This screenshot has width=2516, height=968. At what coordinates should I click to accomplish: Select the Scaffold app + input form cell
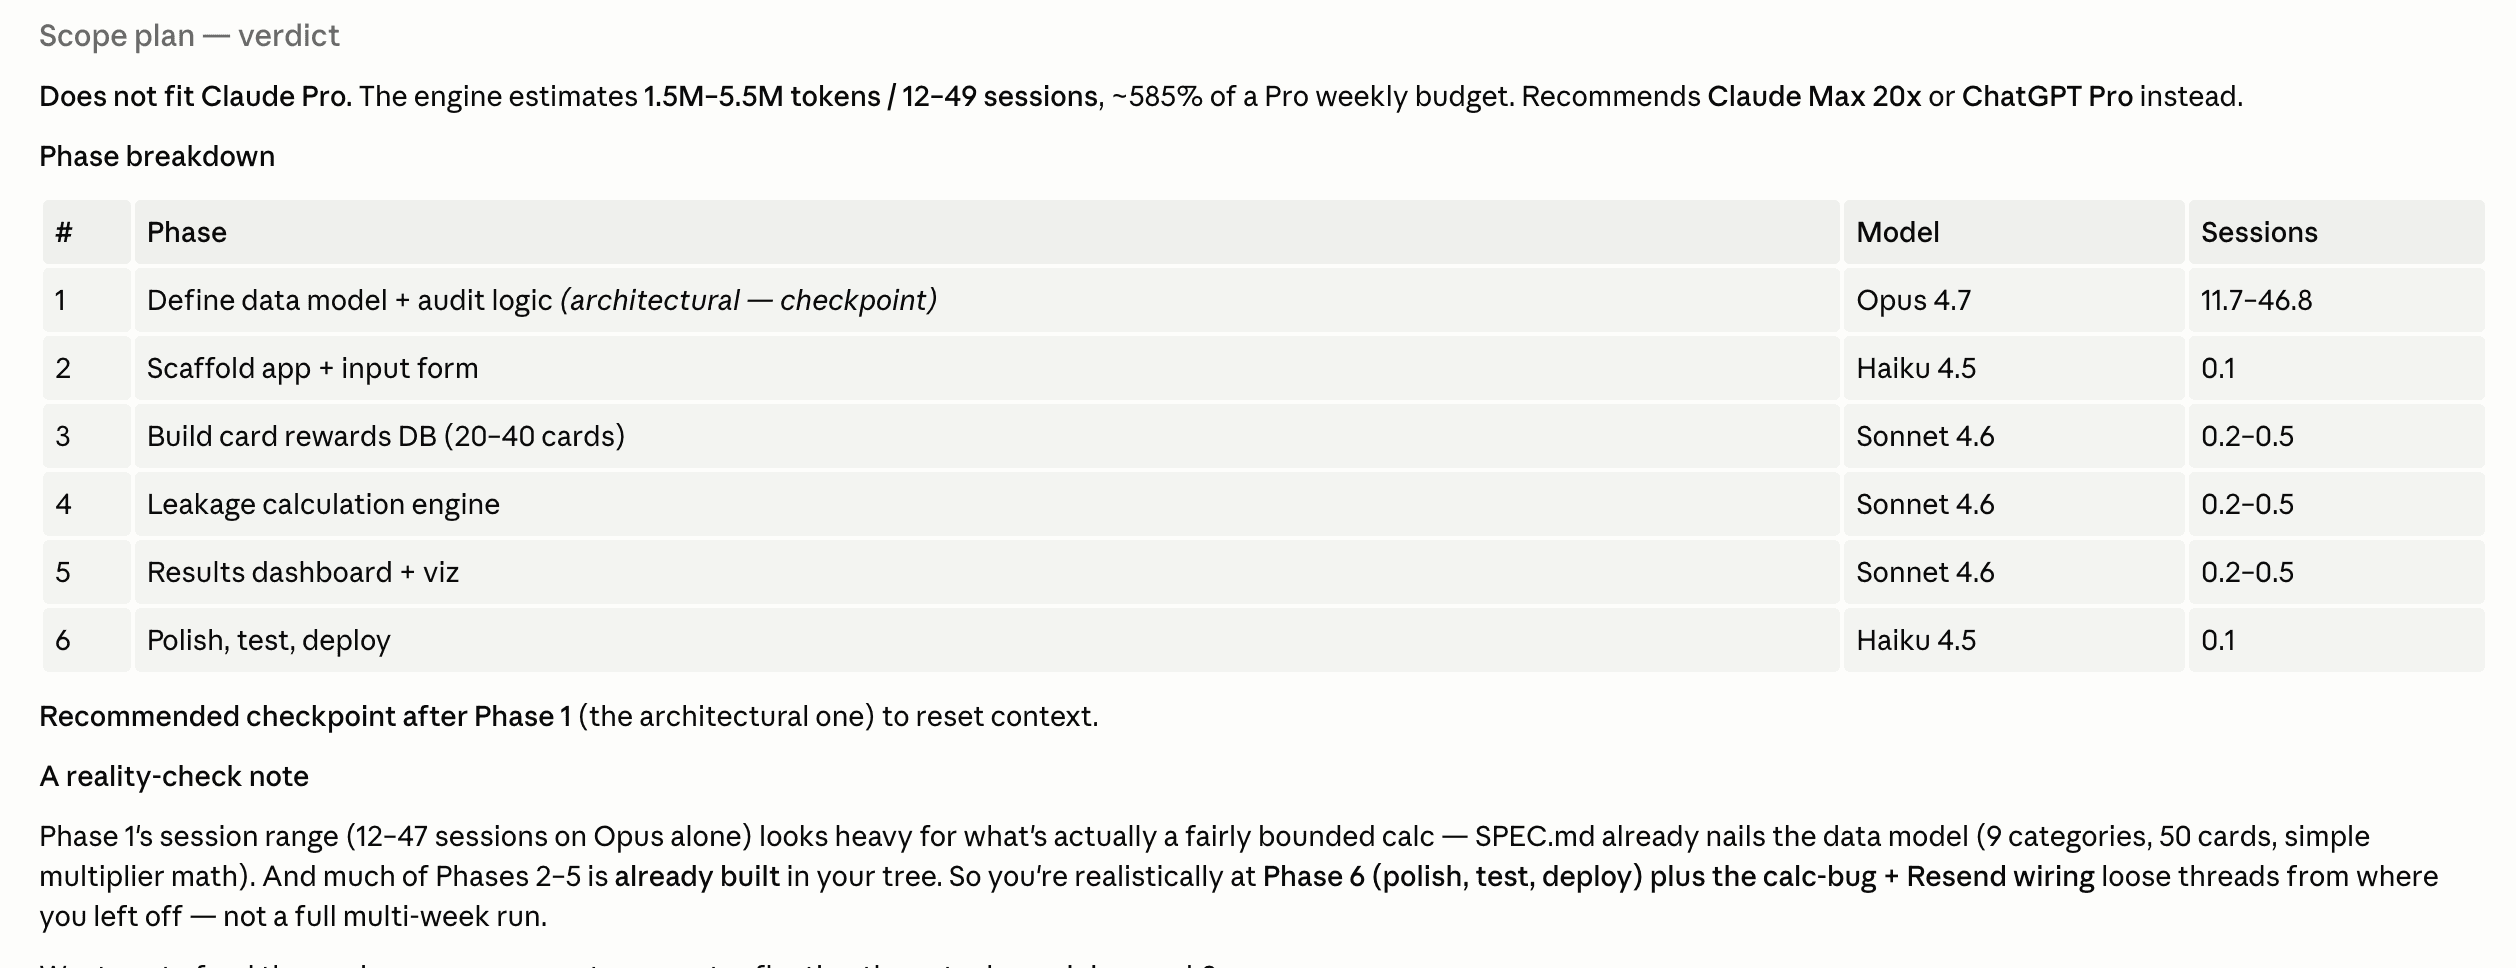click(x=986, y=368)
